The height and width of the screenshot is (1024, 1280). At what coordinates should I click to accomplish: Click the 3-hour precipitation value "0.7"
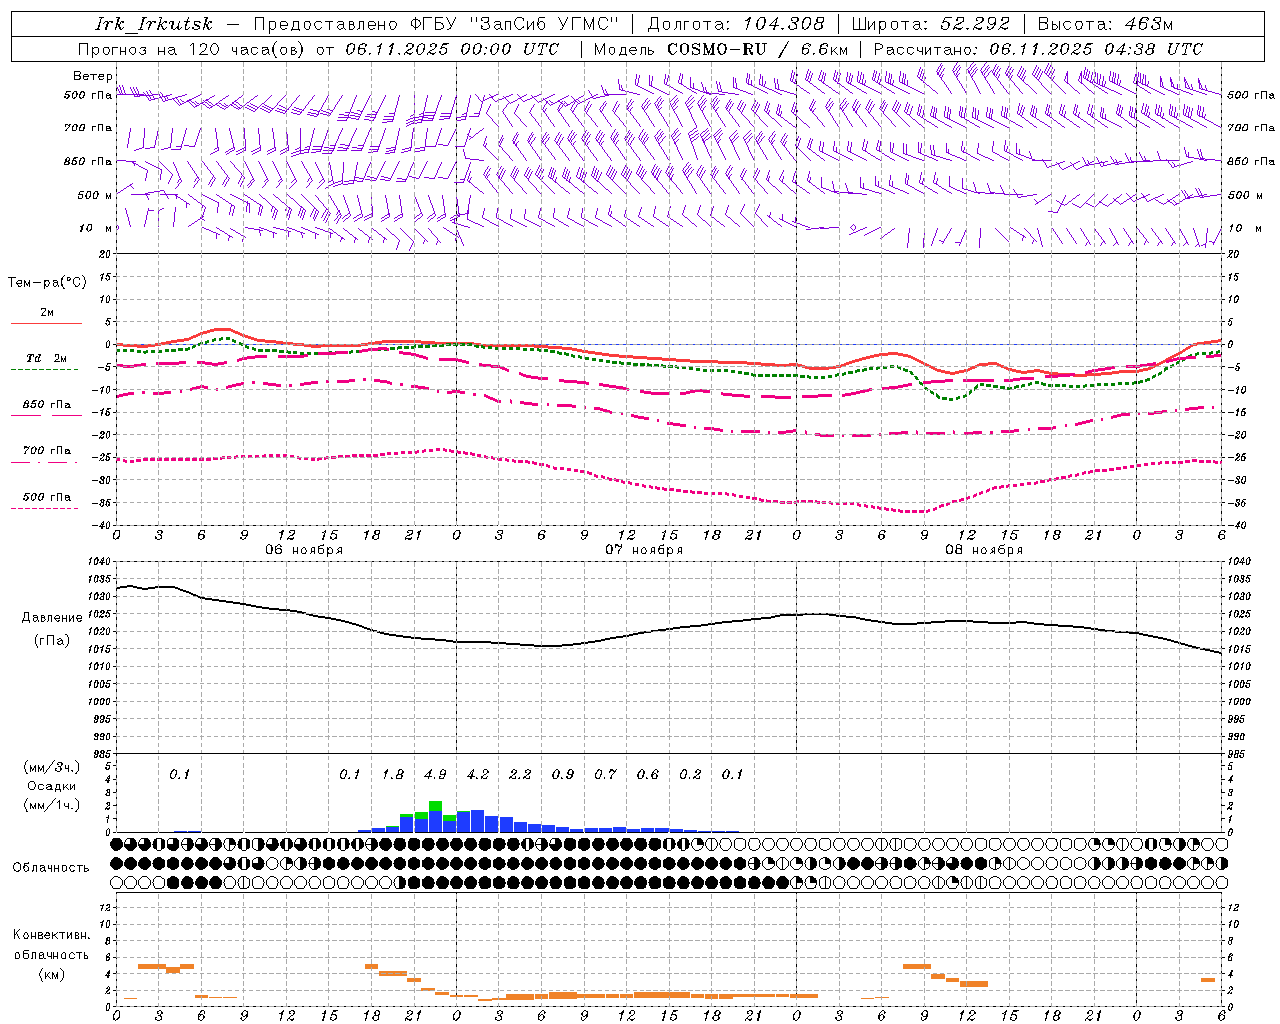coord(605,774)
